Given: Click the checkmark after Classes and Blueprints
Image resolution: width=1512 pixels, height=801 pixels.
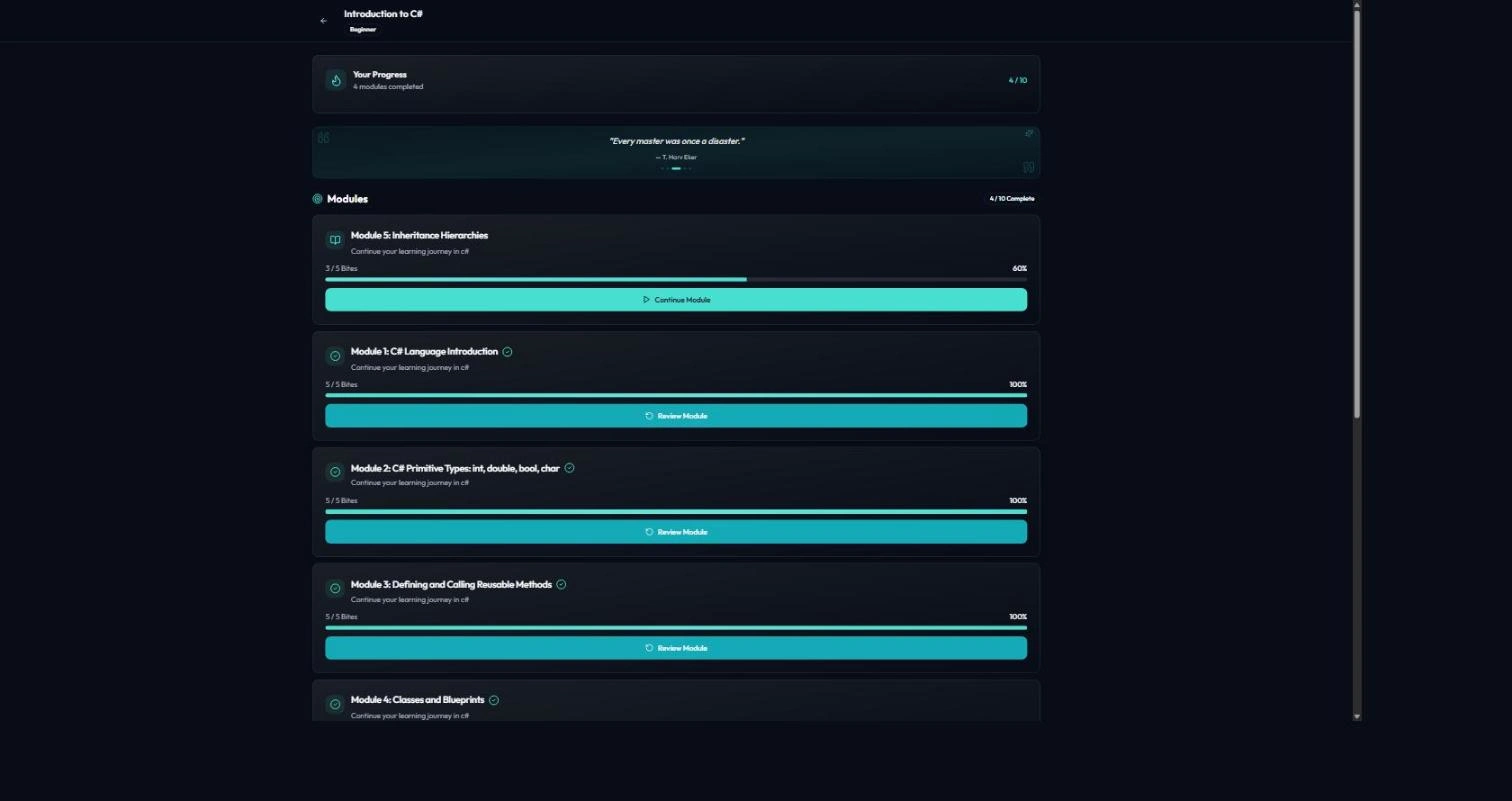Looking at the screenshot, I should point(494,701).
